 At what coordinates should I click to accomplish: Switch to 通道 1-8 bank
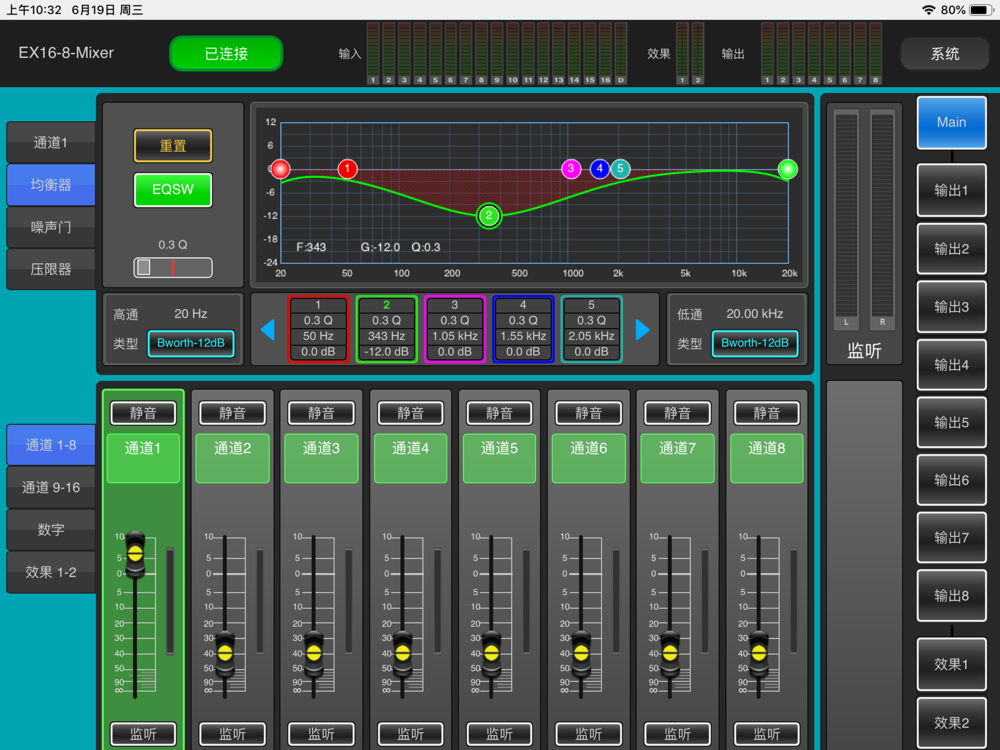pyautogui.click(x=51, y=445)
